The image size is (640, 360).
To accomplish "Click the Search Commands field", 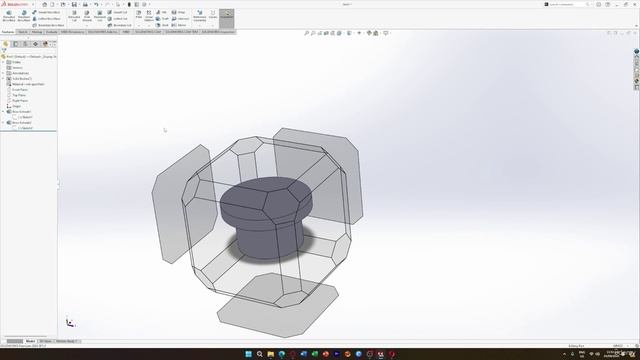I will click(x=567, y=4).
